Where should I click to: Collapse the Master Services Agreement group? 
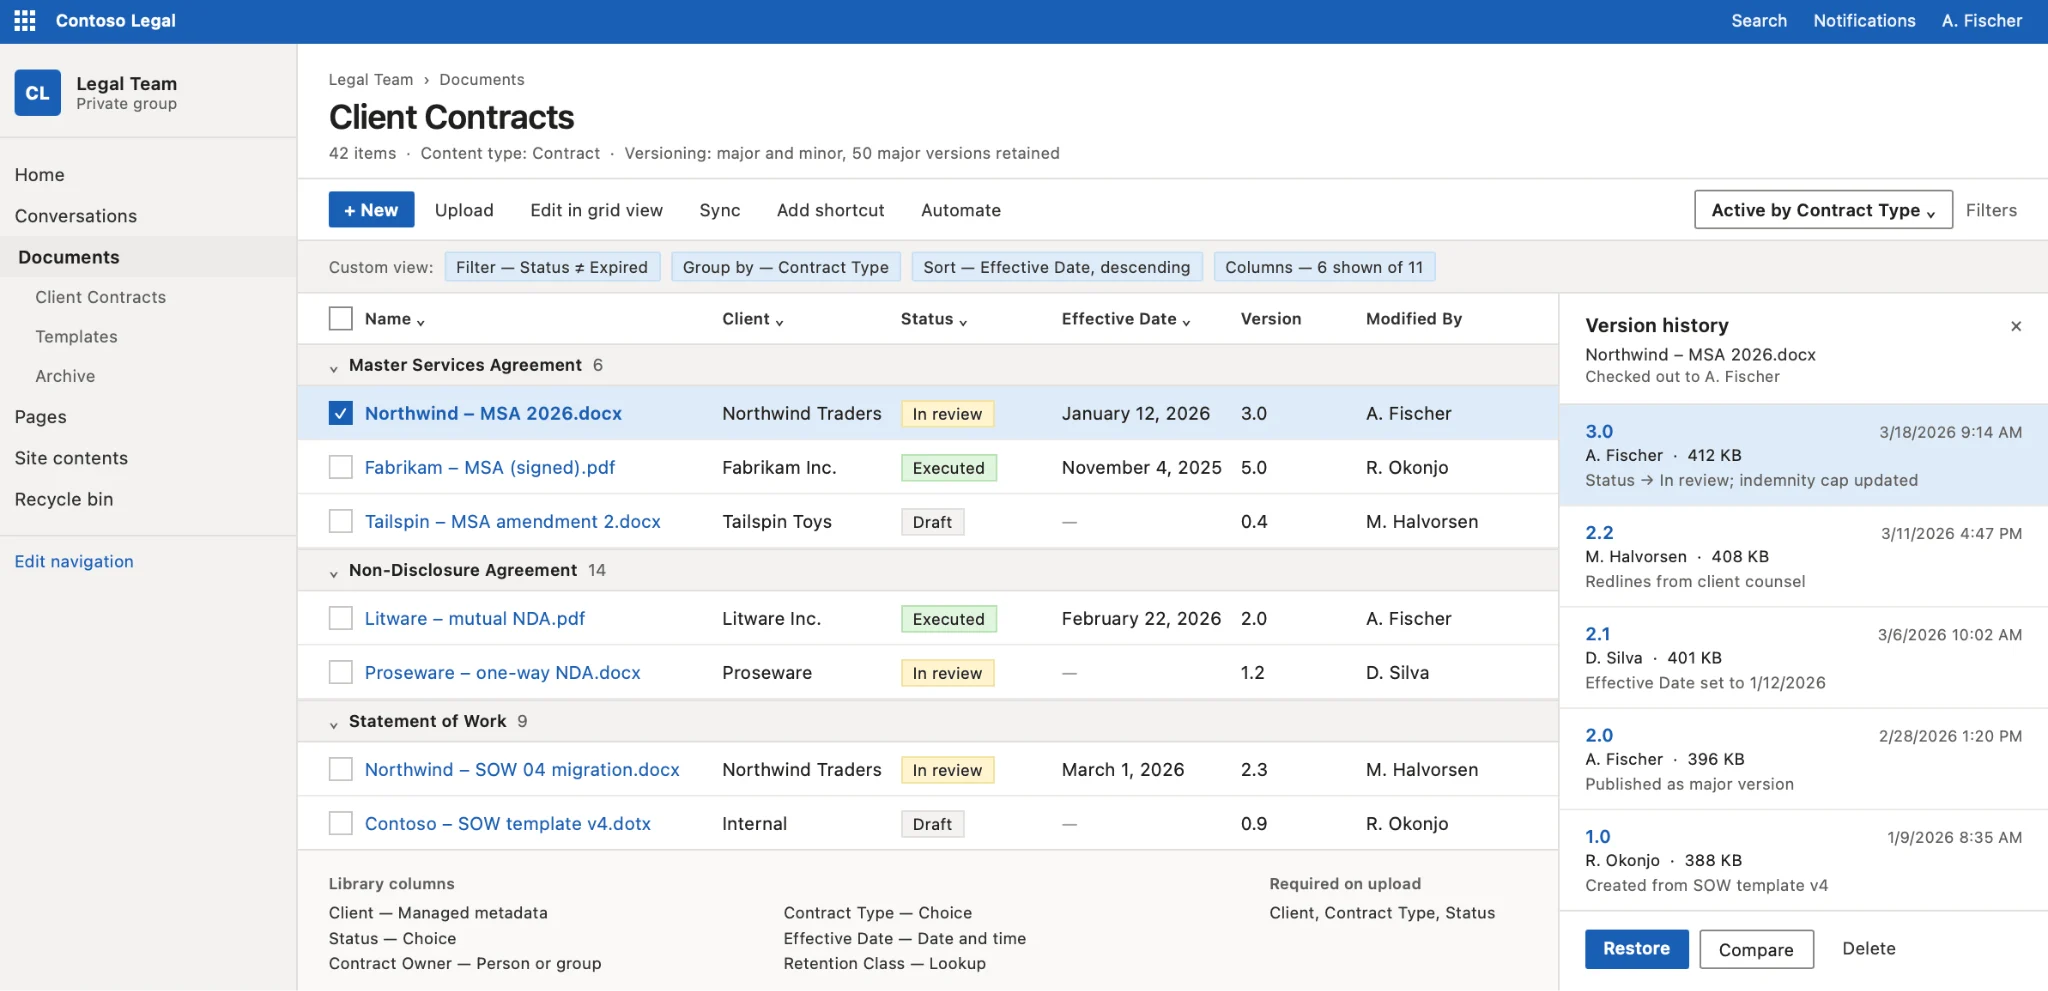pos(334,367)
